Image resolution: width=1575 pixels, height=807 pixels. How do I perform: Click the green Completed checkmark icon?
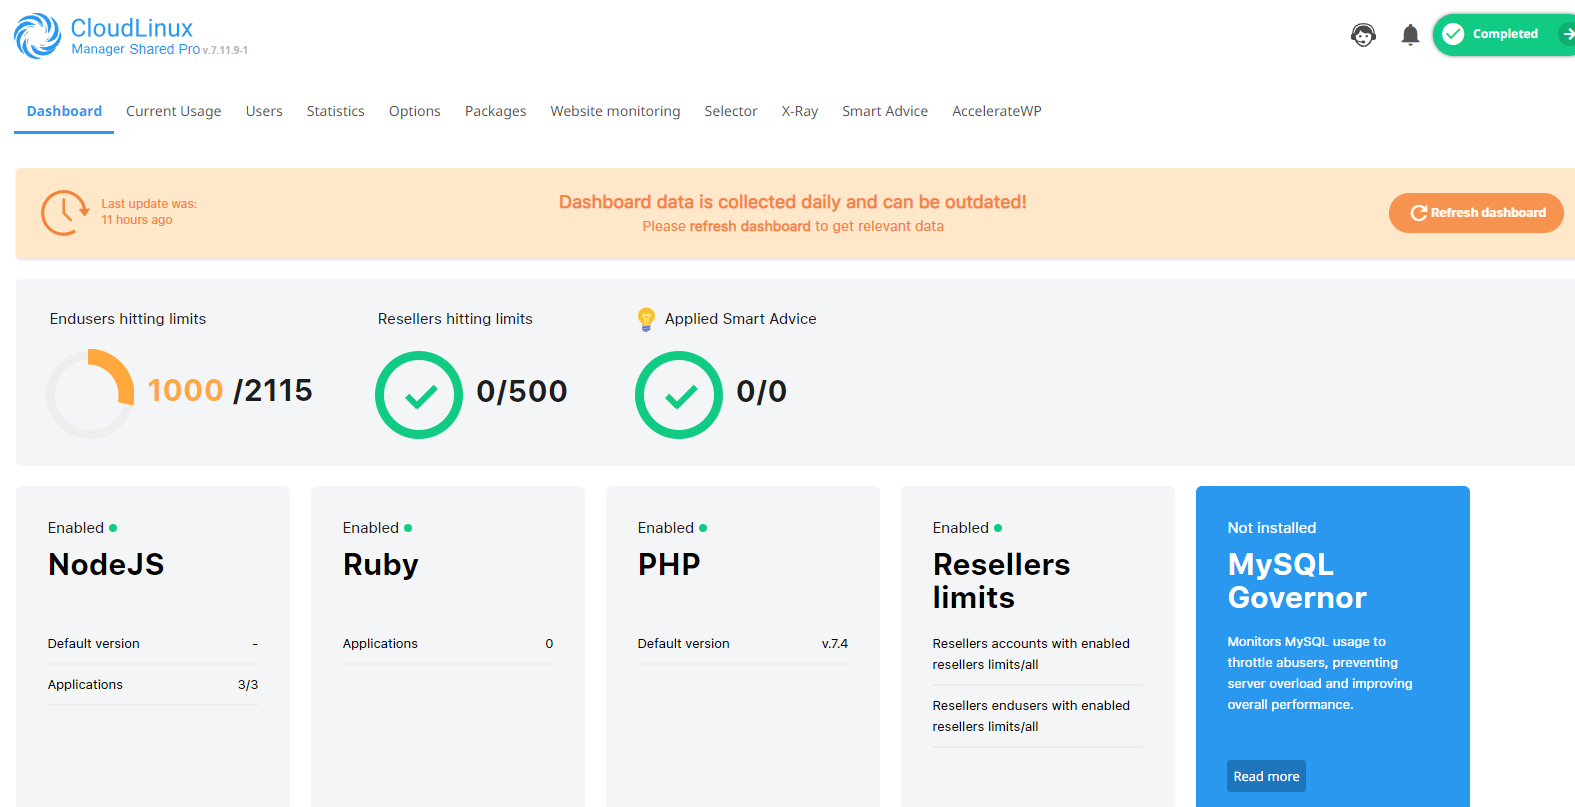coord(1453,34)
